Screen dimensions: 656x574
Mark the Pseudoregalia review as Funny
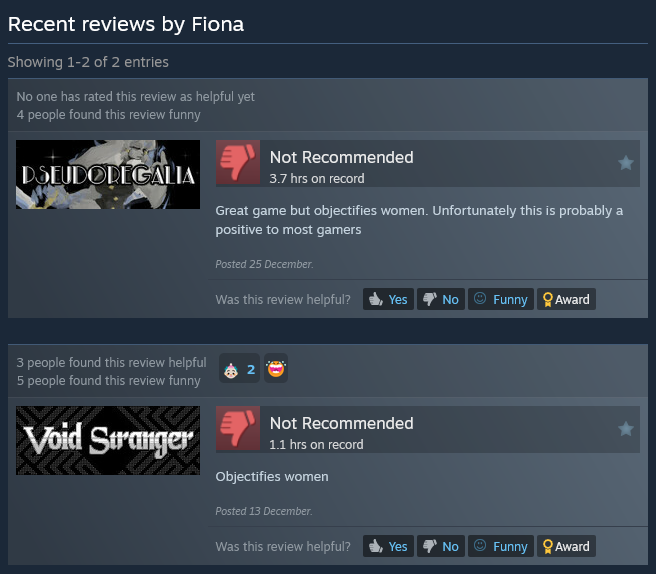pos(501,299)
